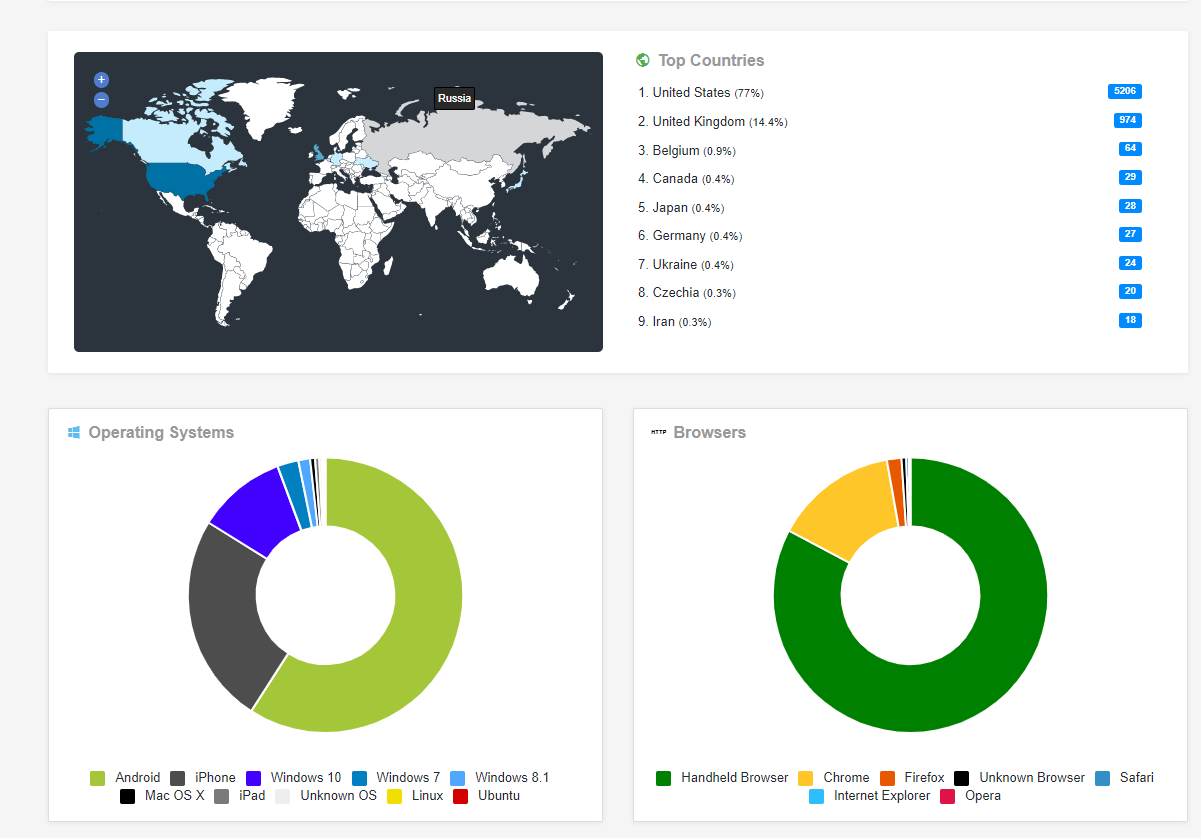Toggle Chrome in the Browsers legend

845,778
